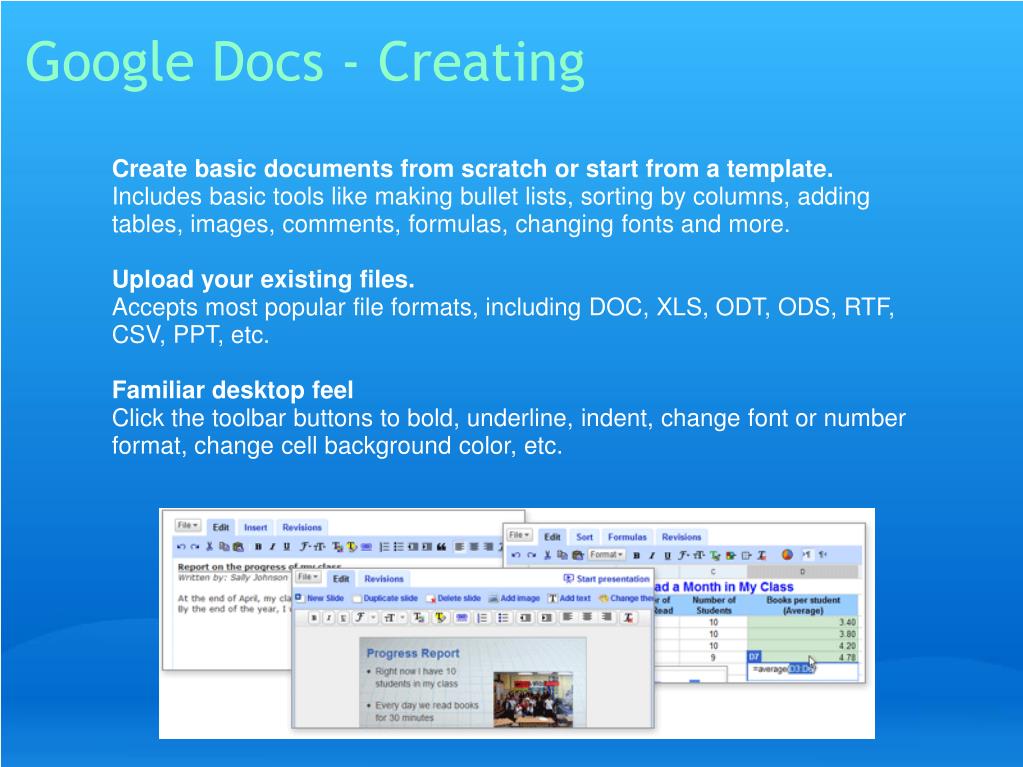Click the highlight color icon in the document toolbar
Screen dimensions: 1023x767
point(352,547)
